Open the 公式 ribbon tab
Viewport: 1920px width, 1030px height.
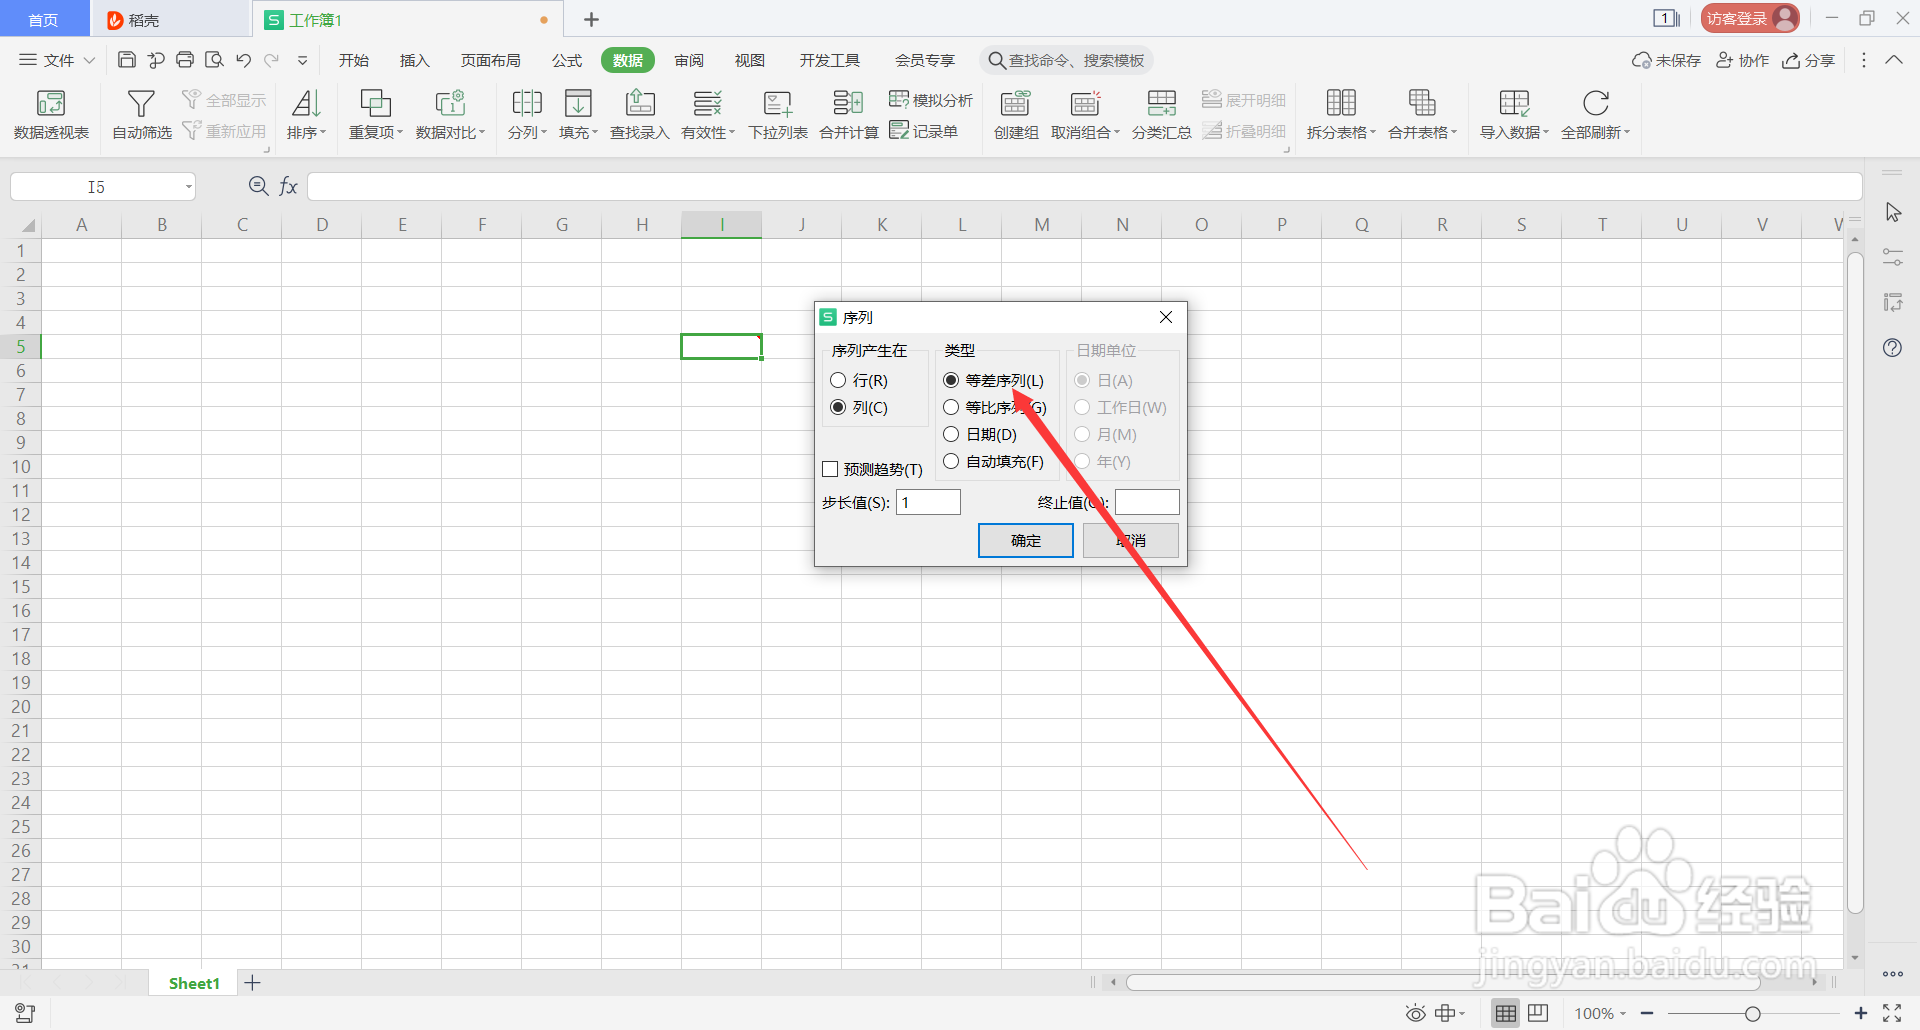[x=567, y=60]
